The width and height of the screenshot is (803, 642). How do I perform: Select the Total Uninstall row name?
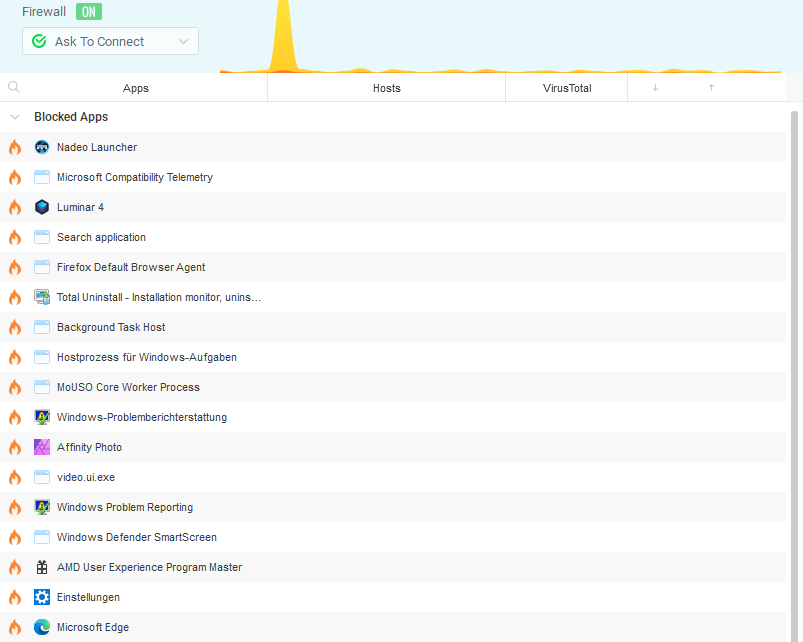pos(159,297)
